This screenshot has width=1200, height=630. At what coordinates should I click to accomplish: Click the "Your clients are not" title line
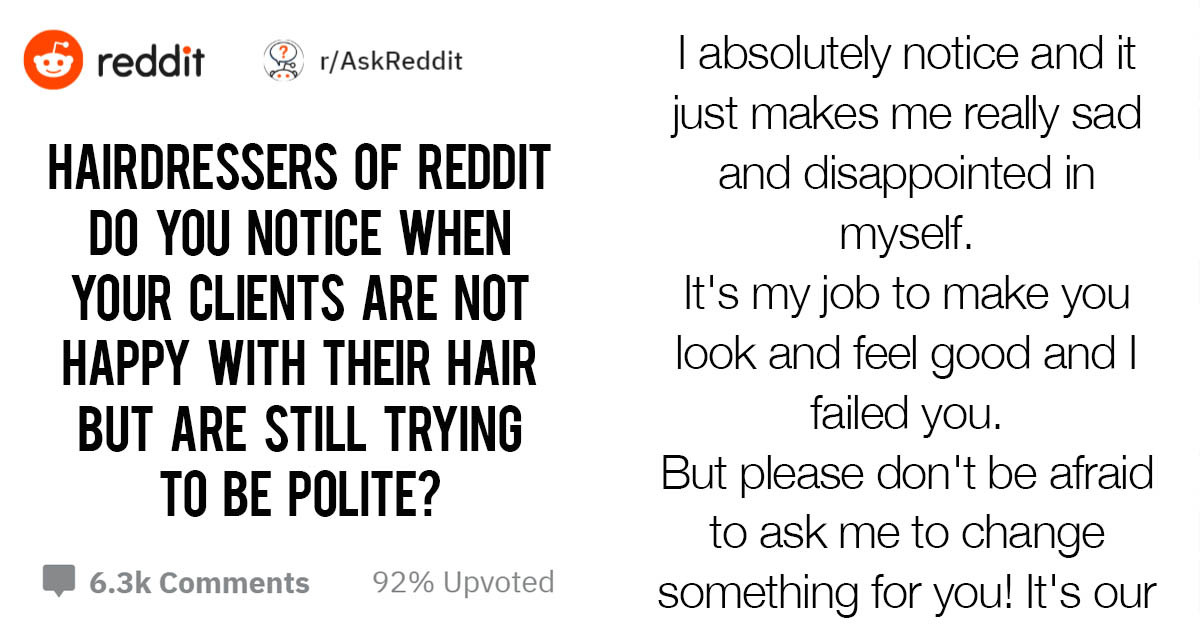[299, 303]
